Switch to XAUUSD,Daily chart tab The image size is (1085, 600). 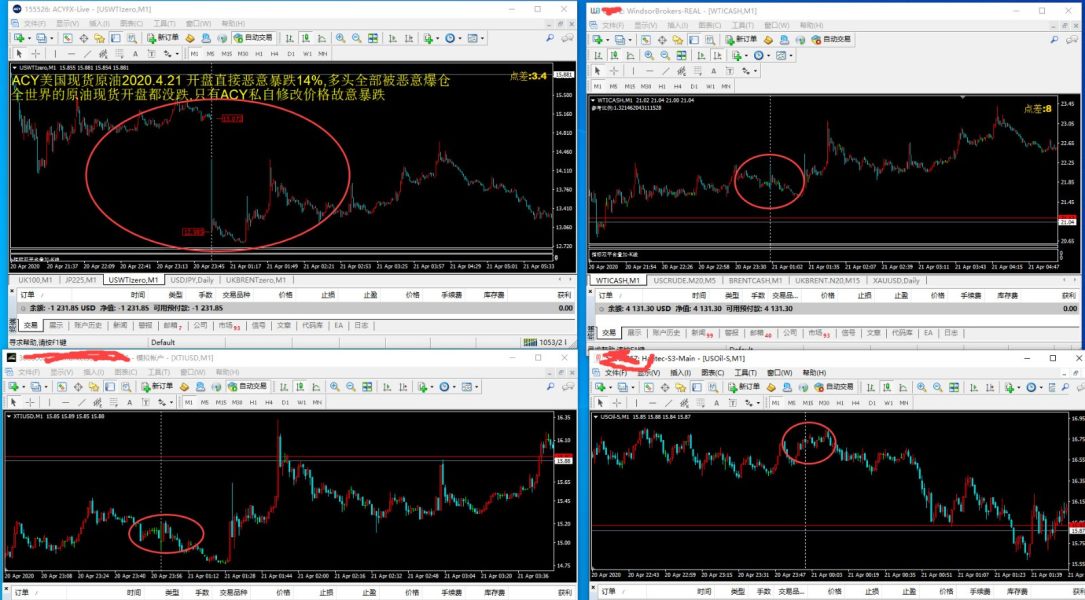(x=896, y=280)
